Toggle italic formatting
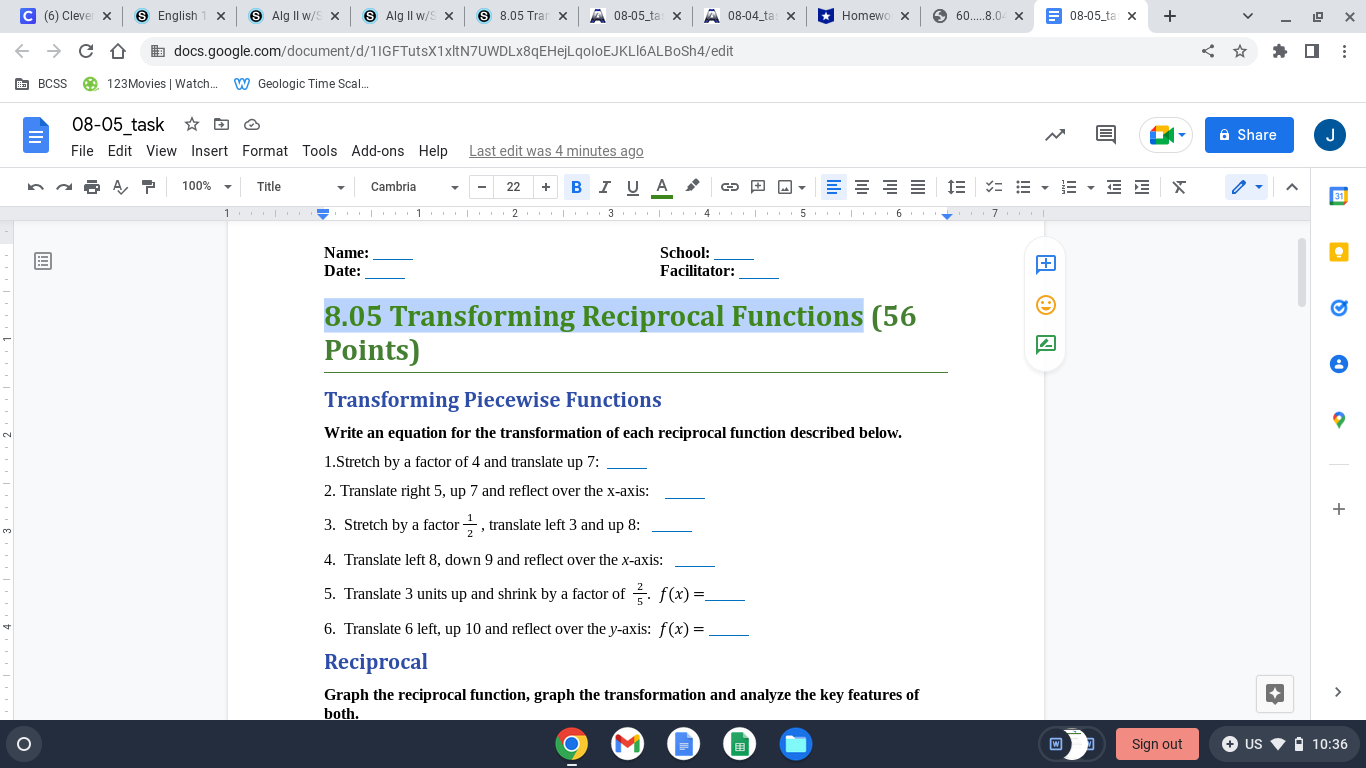Screen dimensions: 1366x768 (604, 187)
